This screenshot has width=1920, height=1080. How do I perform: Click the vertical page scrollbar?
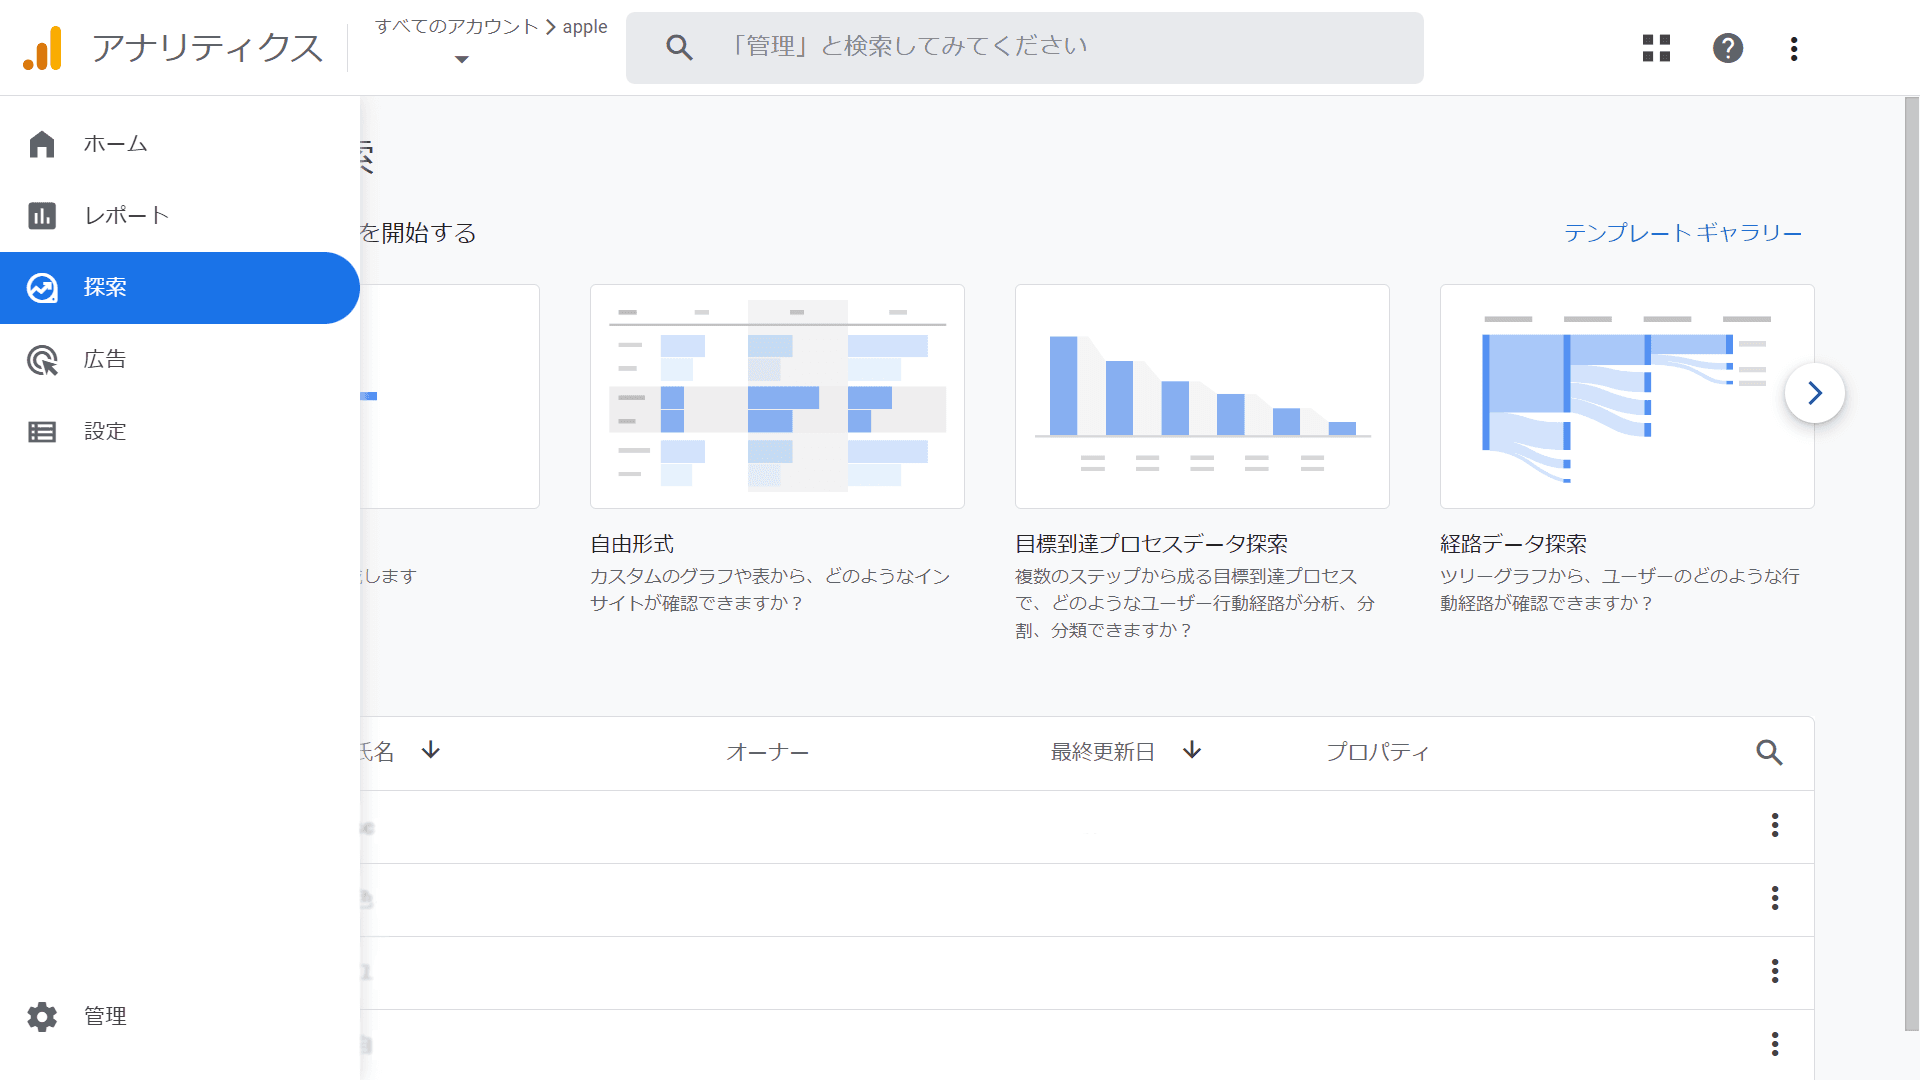point(1911,563)
